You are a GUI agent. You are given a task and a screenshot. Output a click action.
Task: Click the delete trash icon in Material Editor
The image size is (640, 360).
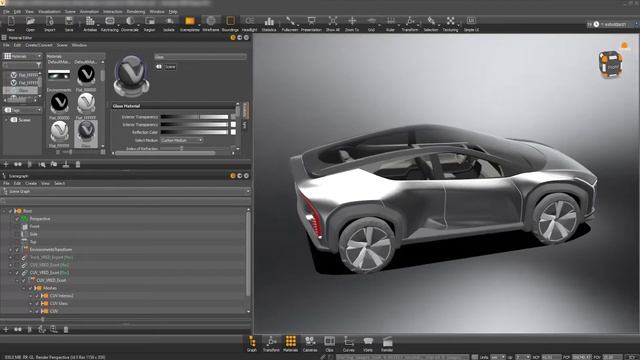78,164
